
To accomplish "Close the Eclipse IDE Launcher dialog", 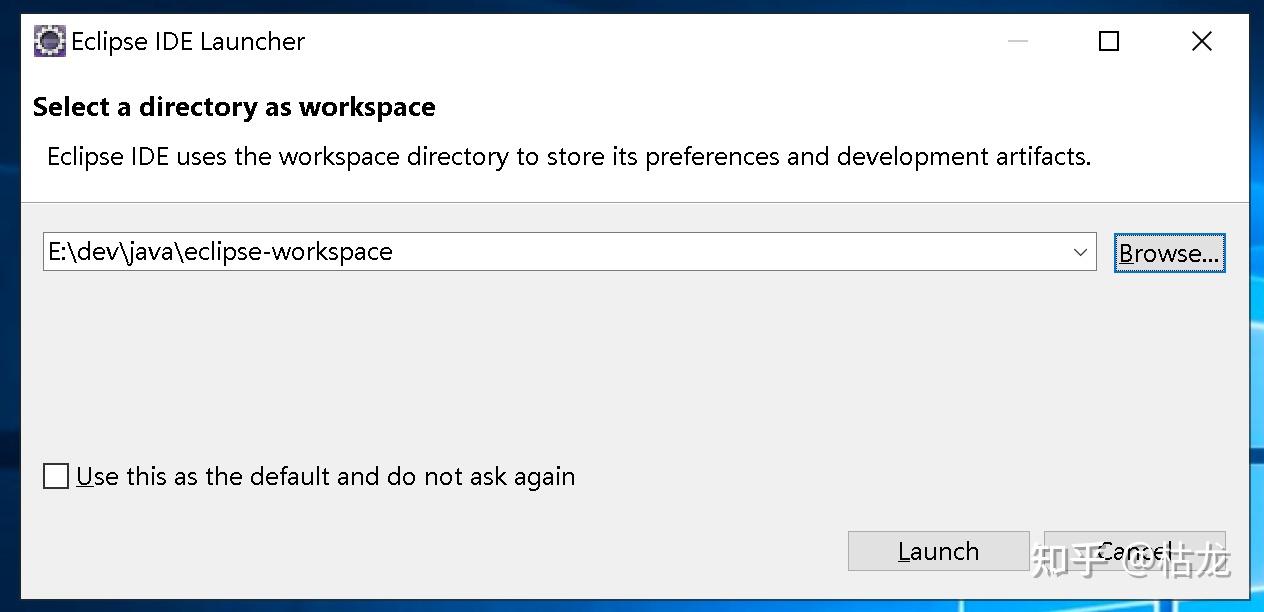I will 1201,41.
